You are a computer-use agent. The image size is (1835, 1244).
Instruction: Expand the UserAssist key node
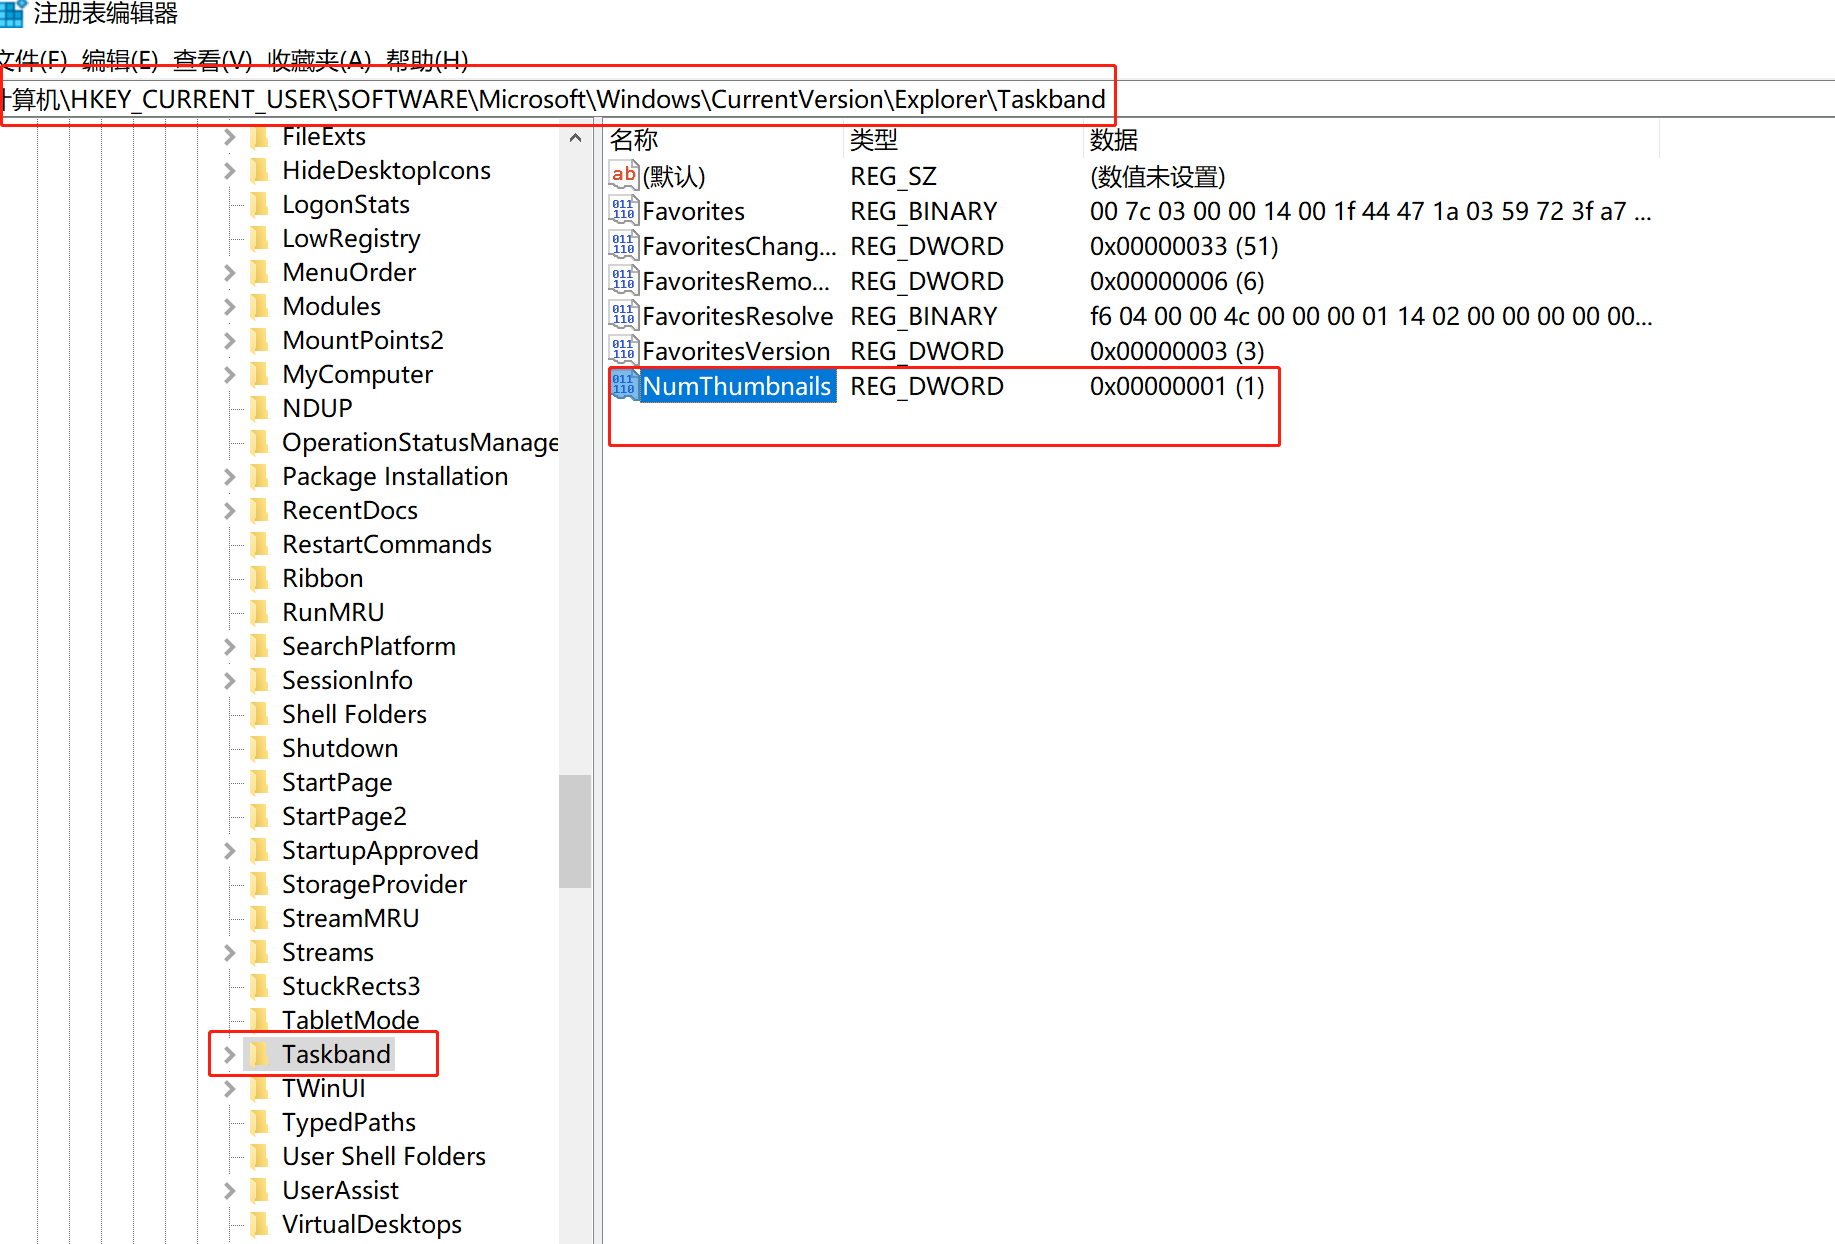tap(229, 1190)
